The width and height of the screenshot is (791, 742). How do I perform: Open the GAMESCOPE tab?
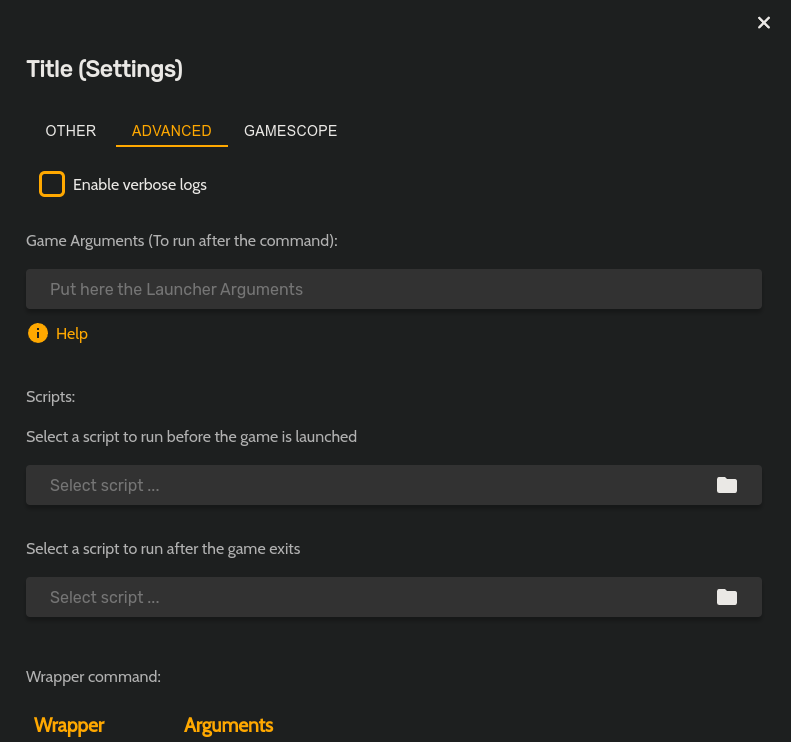[x=290, y=131]
